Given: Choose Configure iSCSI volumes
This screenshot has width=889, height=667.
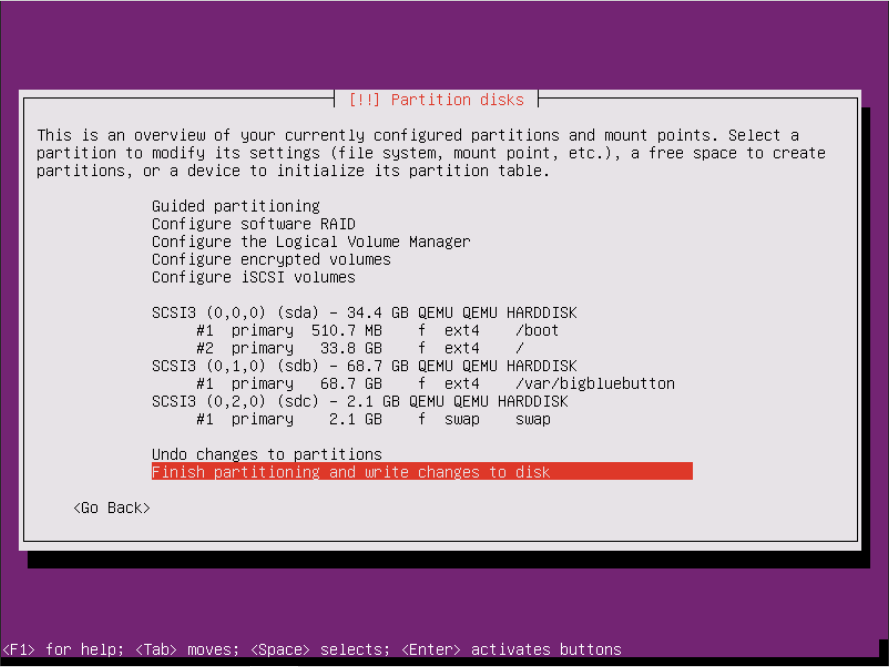Looking at the screenshot, I should [x=253, y=277].
